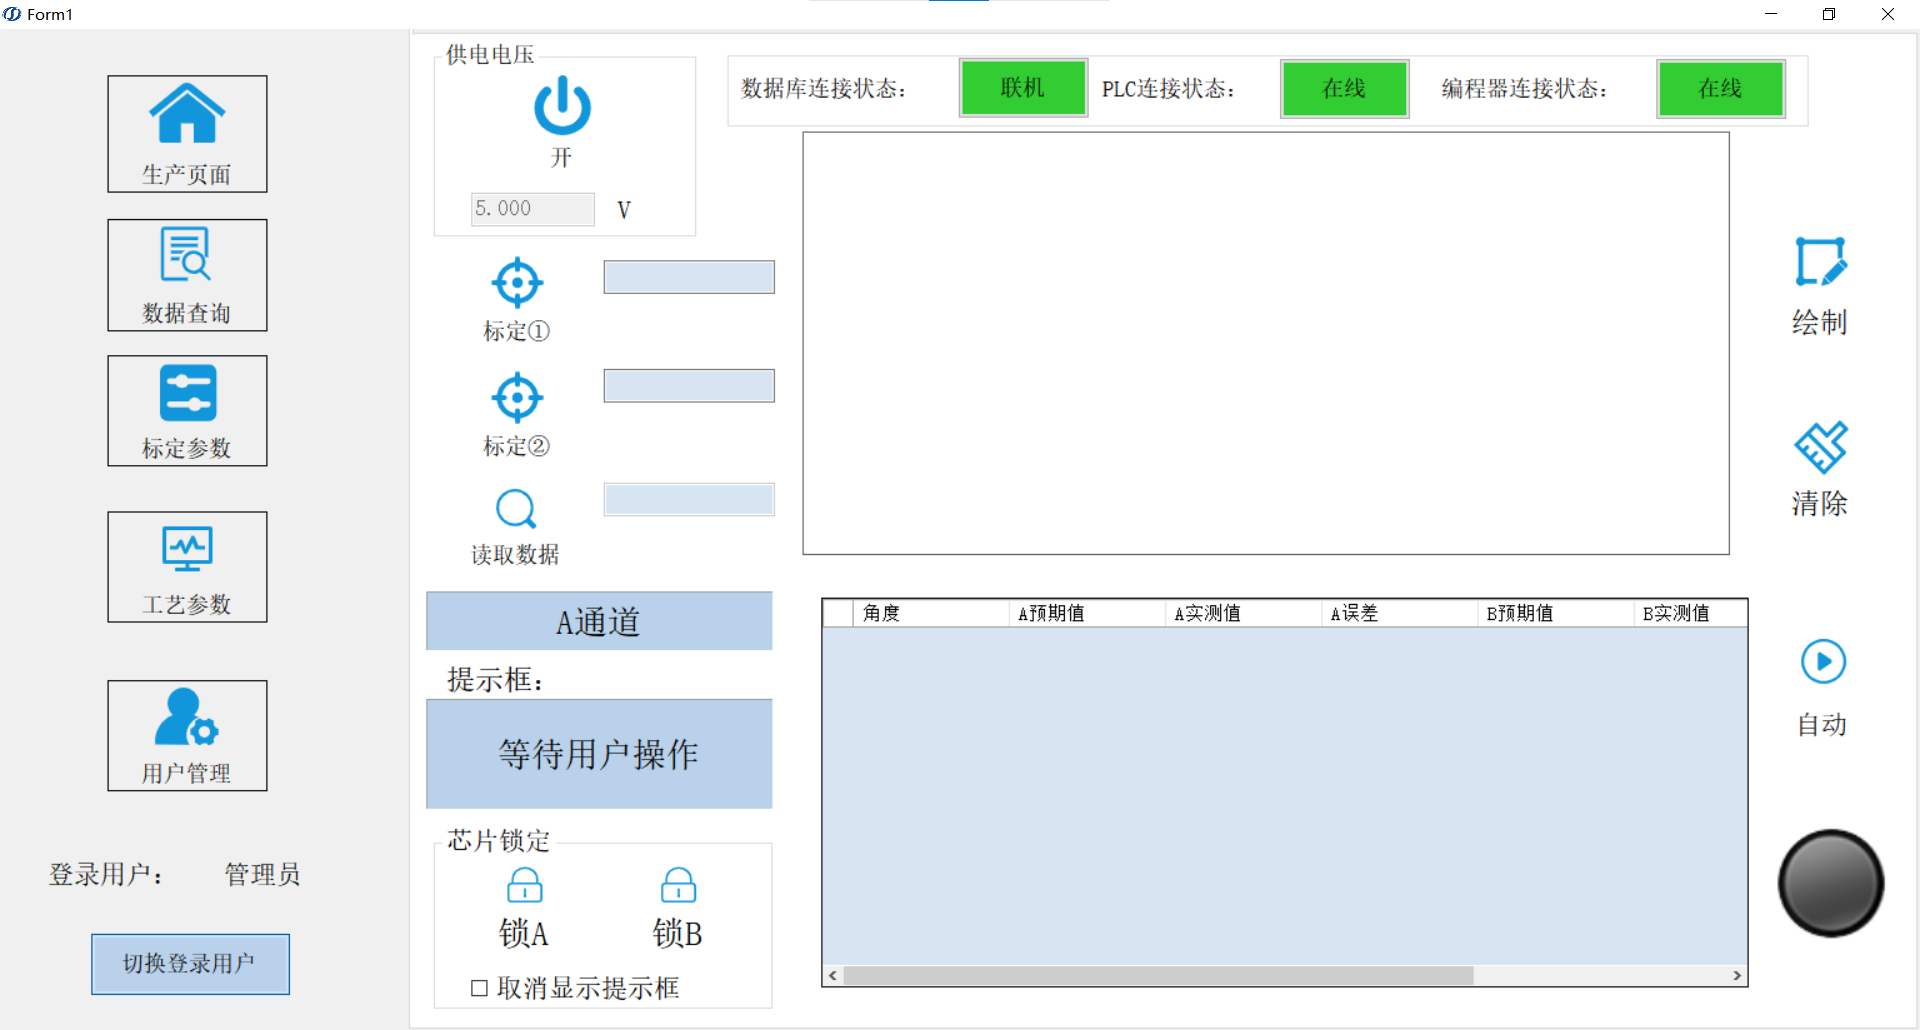Click the B预期值 column header
Screen dimensions: 1920x1030
coord(1556,613)
